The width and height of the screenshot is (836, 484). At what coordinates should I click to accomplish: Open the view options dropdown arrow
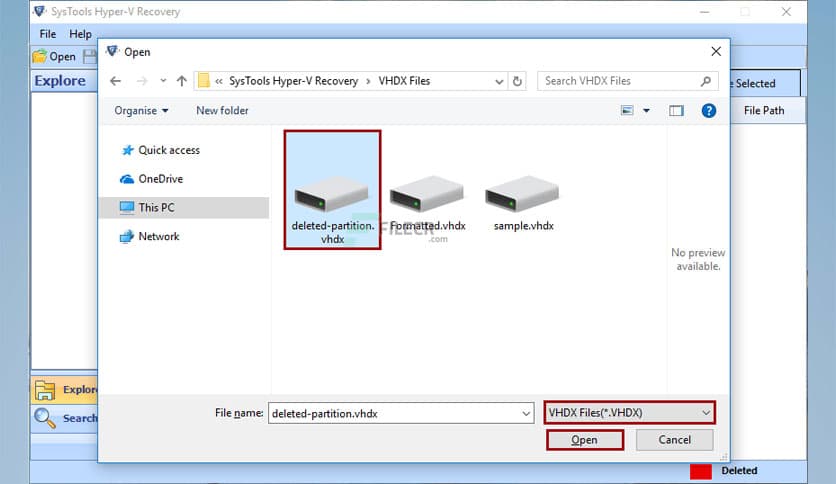tap(646, 110)
